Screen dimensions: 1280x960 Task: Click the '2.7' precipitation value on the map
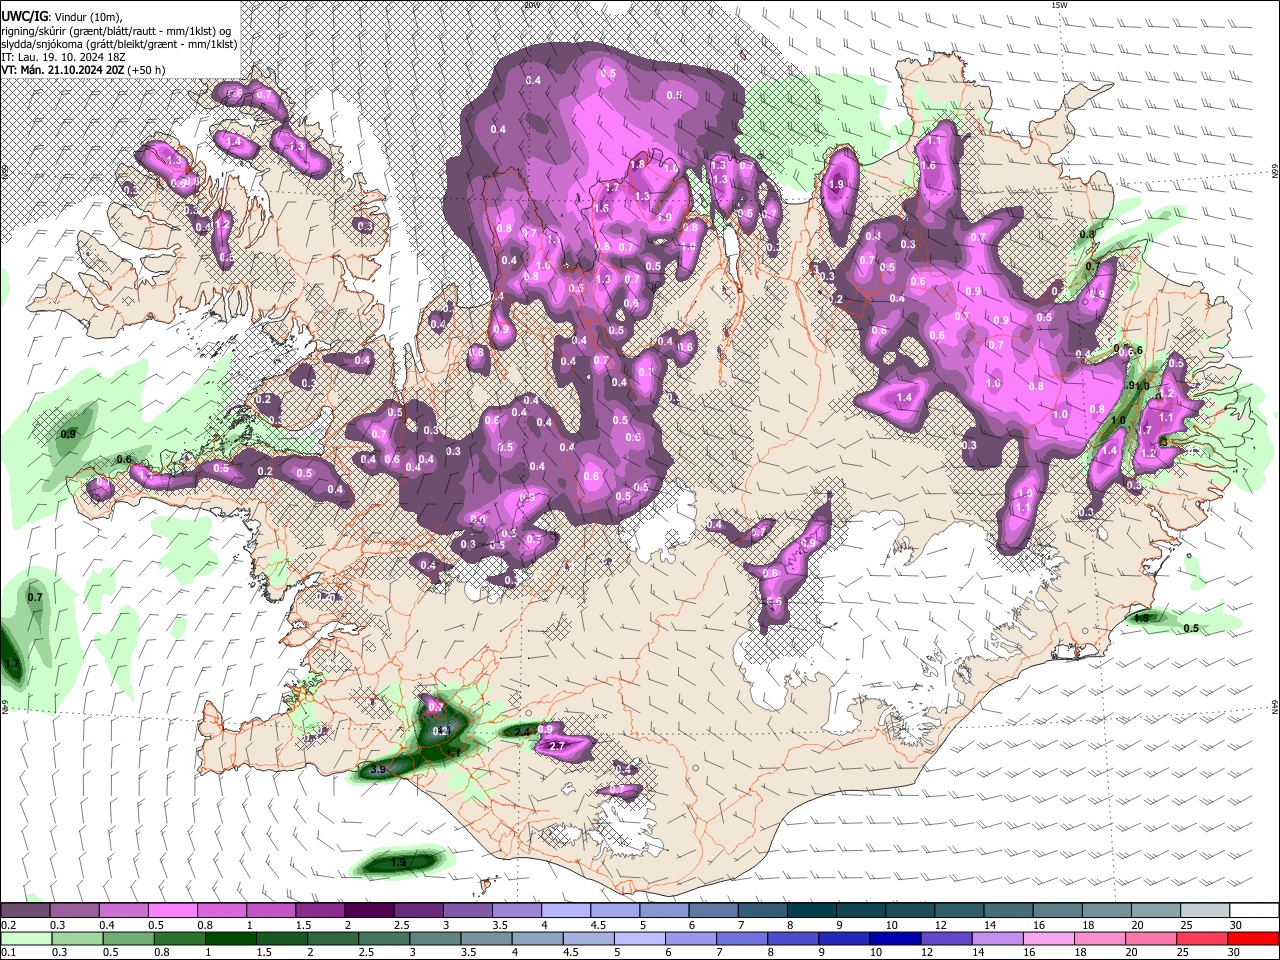pyautogui.click(x=558, y=745)
